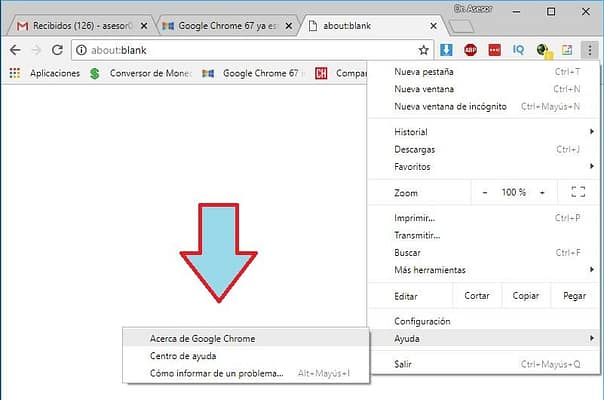Viewport: 604px width, 400px height.
Task: Select the about:blank tab
Action: tap(372, 26)
